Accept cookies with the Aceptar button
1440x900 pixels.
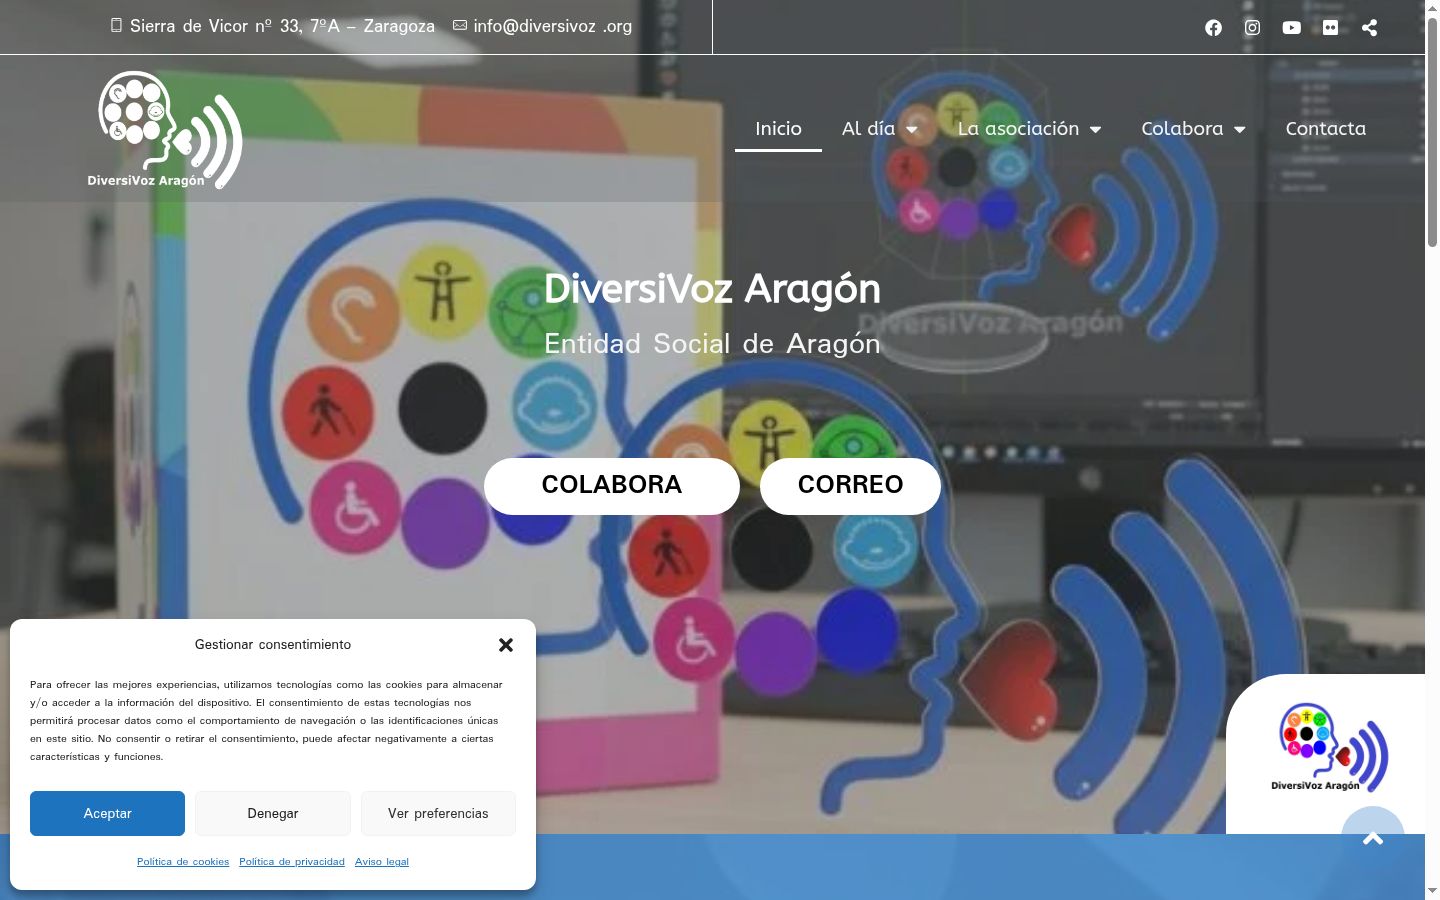click(x=107, y=813)
